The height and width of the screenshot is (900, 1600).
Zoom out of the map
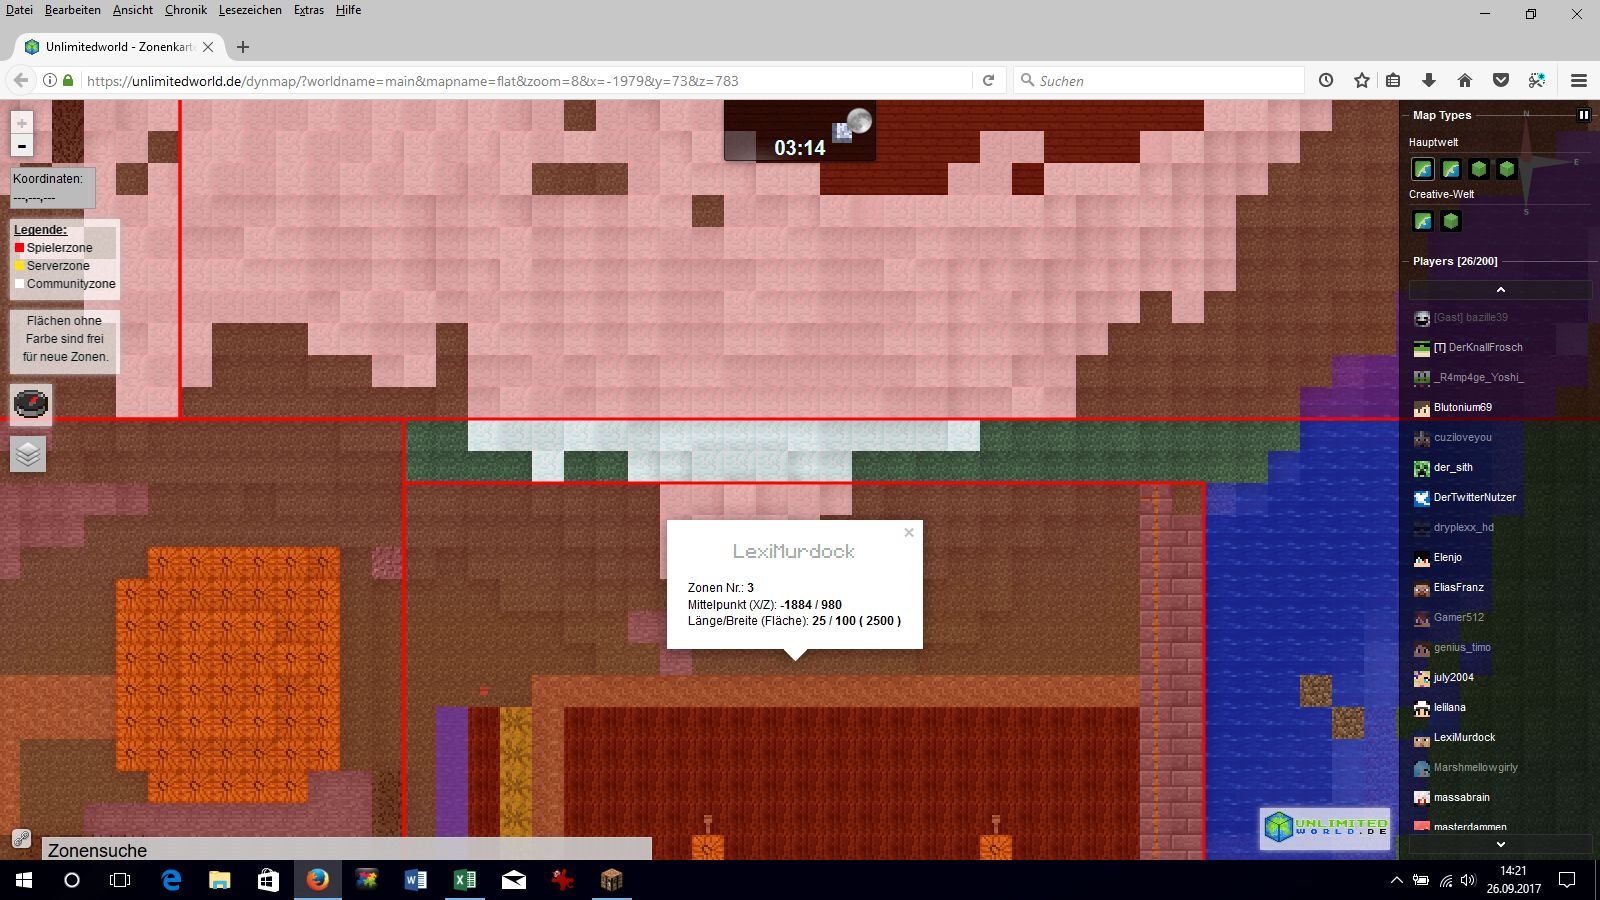pos(22,146)
